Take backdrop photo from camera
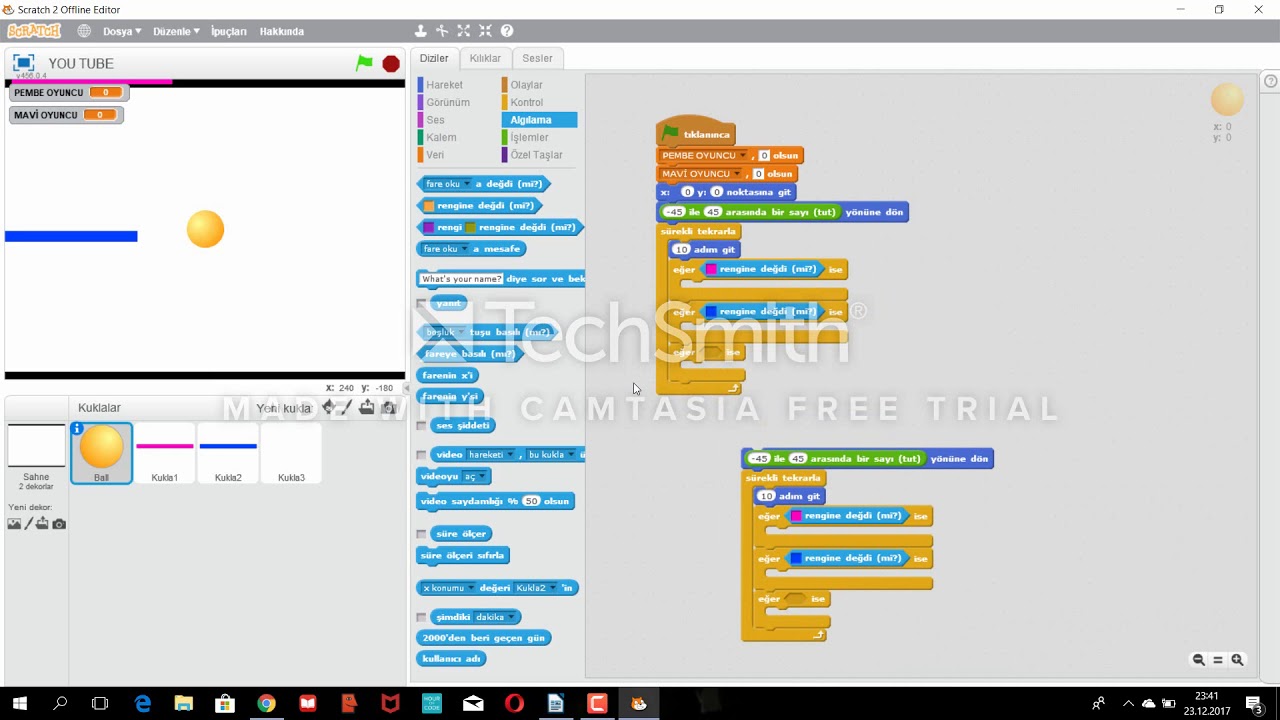This screenshot has width=1280, height=720. click(x=59, y=524)
